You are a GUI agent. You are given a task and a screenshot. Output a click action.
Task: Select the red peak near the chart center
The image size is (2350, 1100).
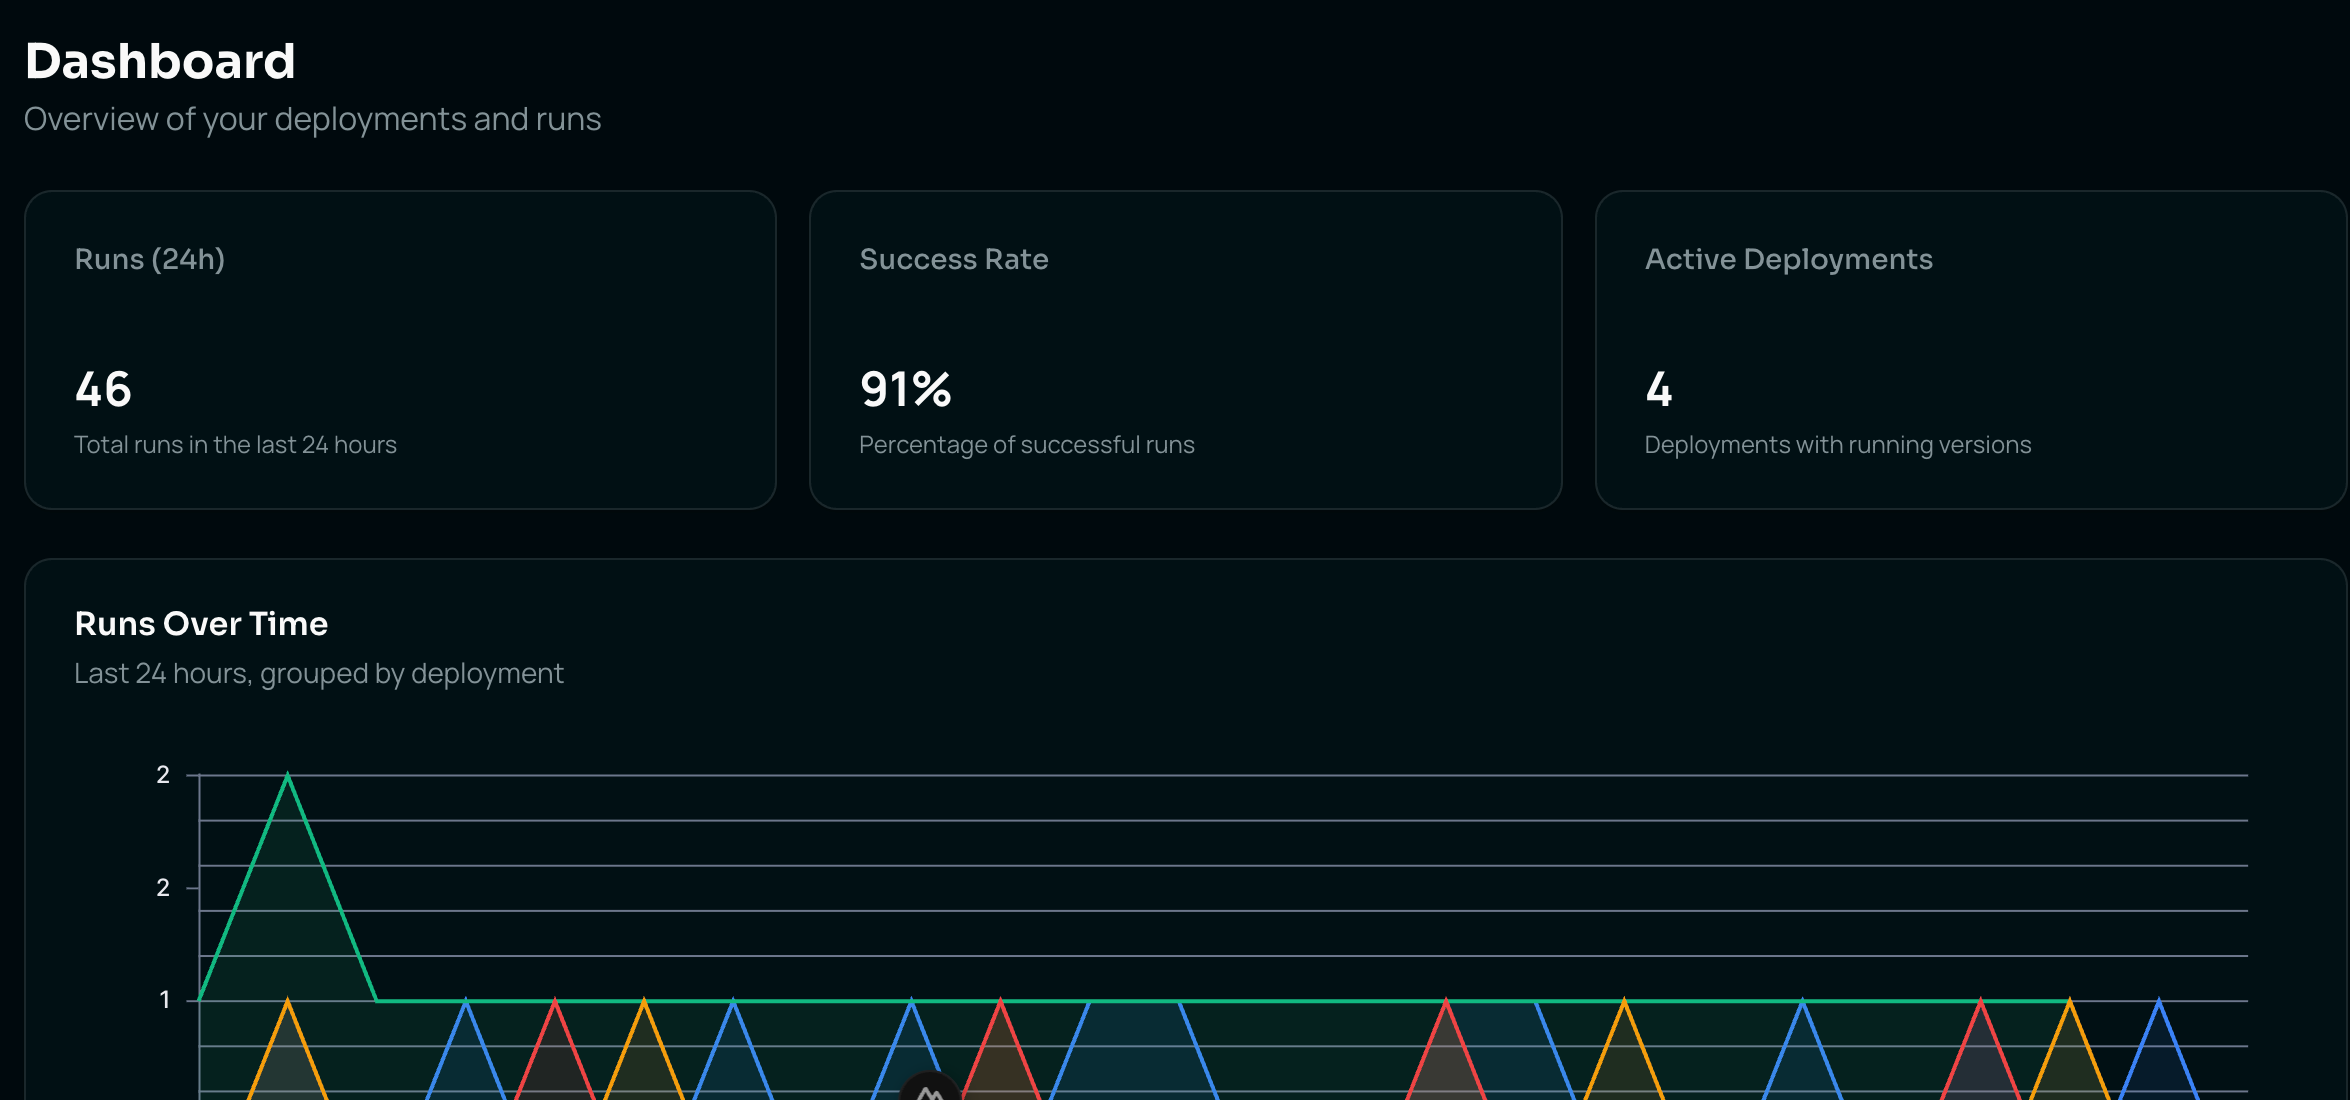[x=1000, y=998]
